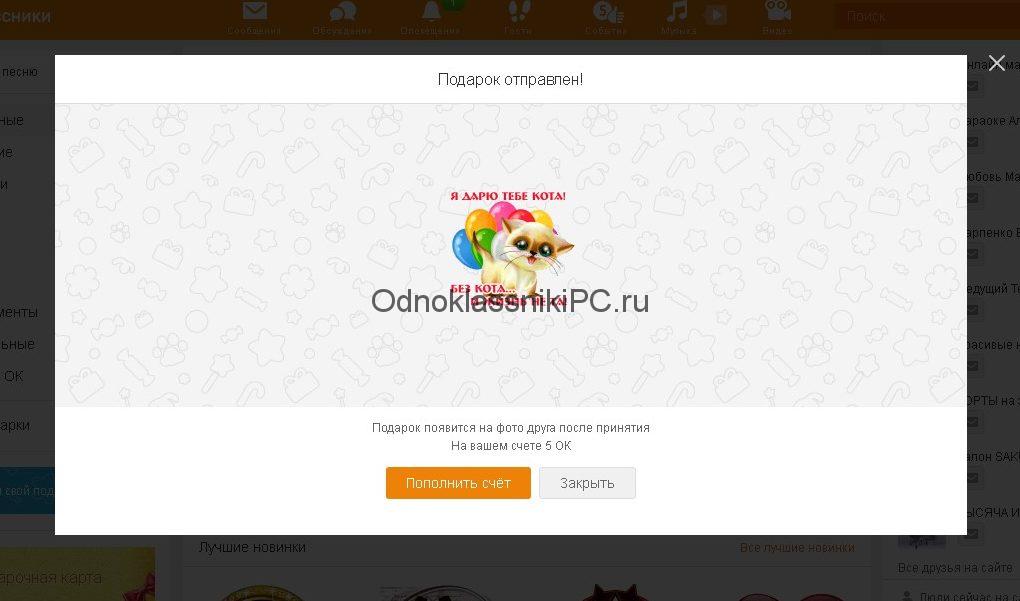Open the Events icon in top bar
The width and height of the screenshot is (1020, 601).
coord(607,12)
